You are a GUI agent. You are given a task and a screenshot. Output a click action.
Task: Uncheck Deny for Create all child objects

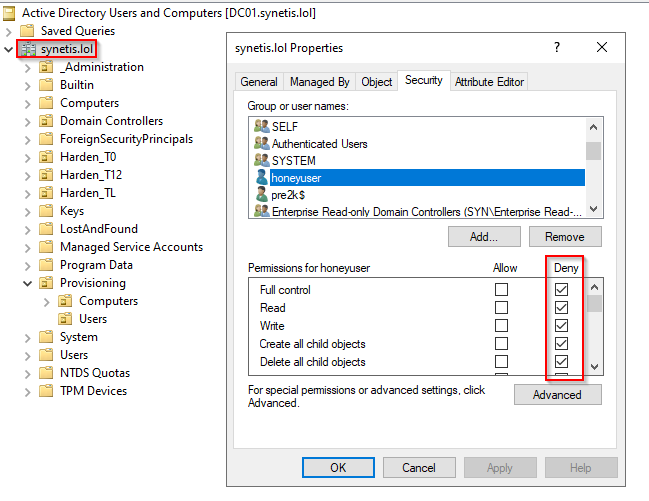tap(561, 344)
